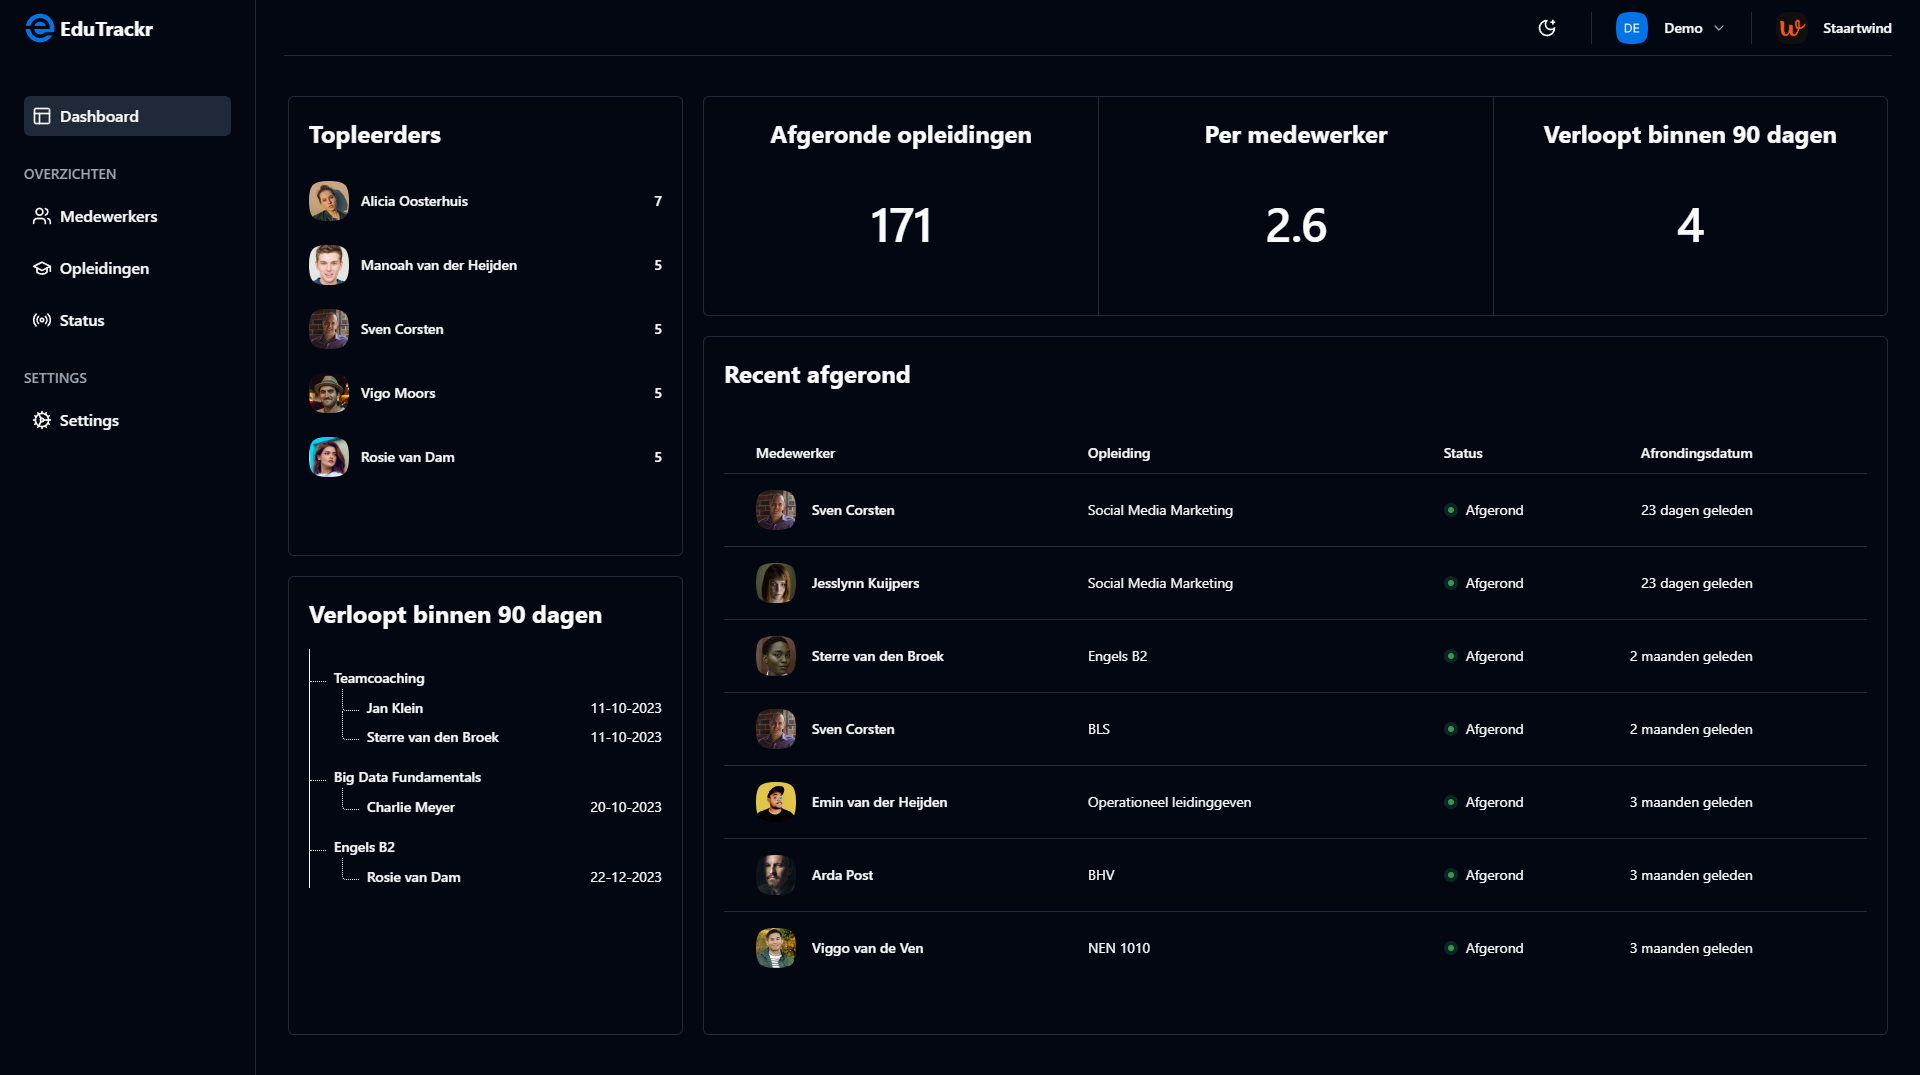Screen dimensions: 1920x1075
Task: Open Opleidingen via the graduation cap icon
Action: click(x=41, y=268)
